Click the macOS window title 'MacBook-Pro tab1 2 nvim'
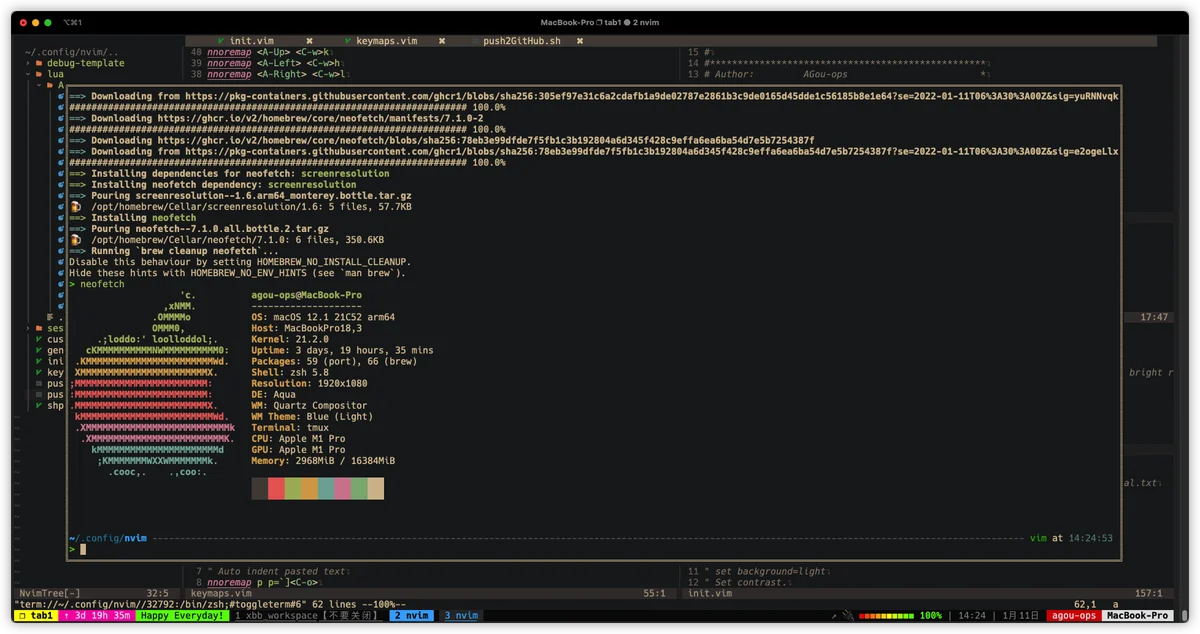The image size is (1200, 634). [599, 22]
